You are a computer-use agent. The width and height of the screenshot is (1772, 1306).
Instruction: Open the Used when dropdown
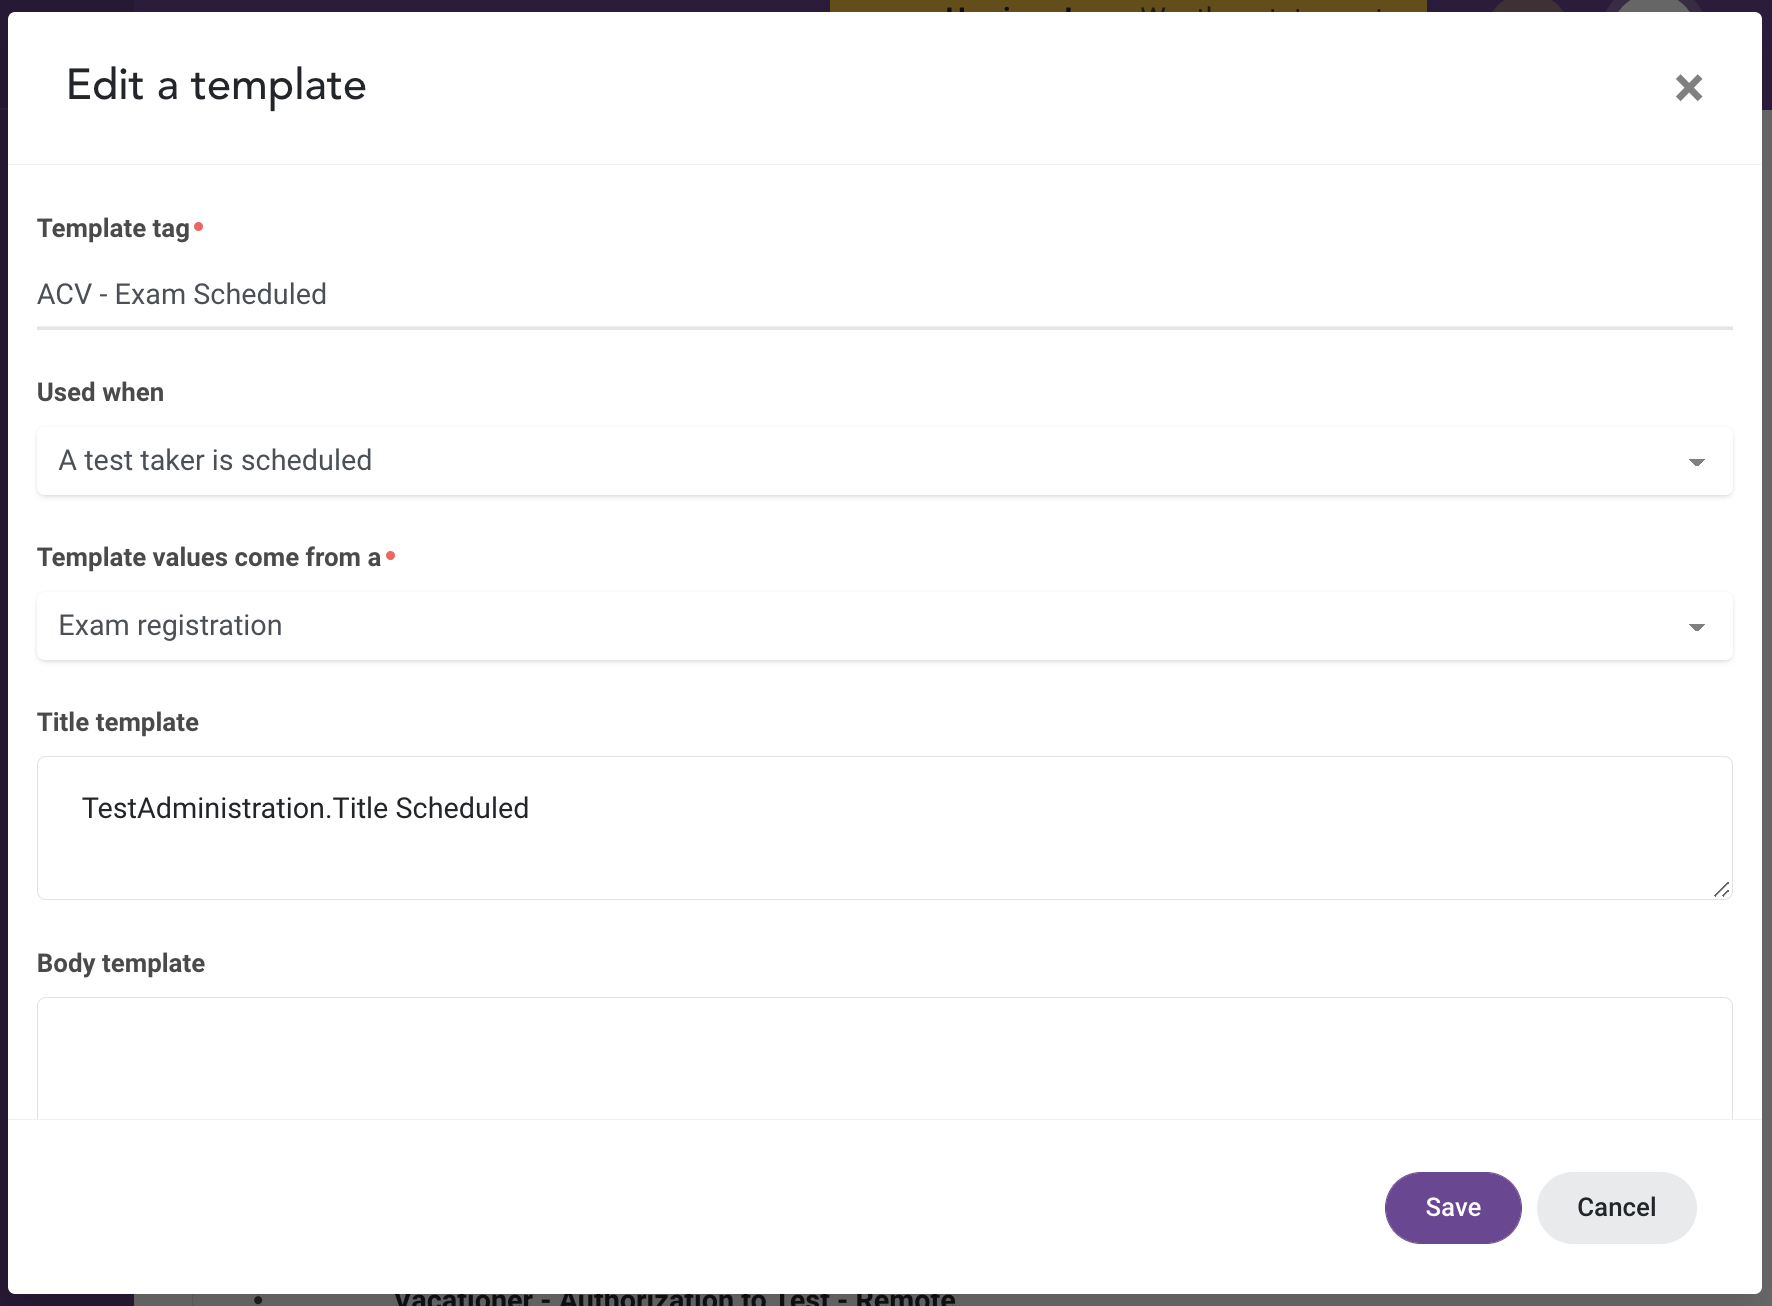tap(884, 461)
